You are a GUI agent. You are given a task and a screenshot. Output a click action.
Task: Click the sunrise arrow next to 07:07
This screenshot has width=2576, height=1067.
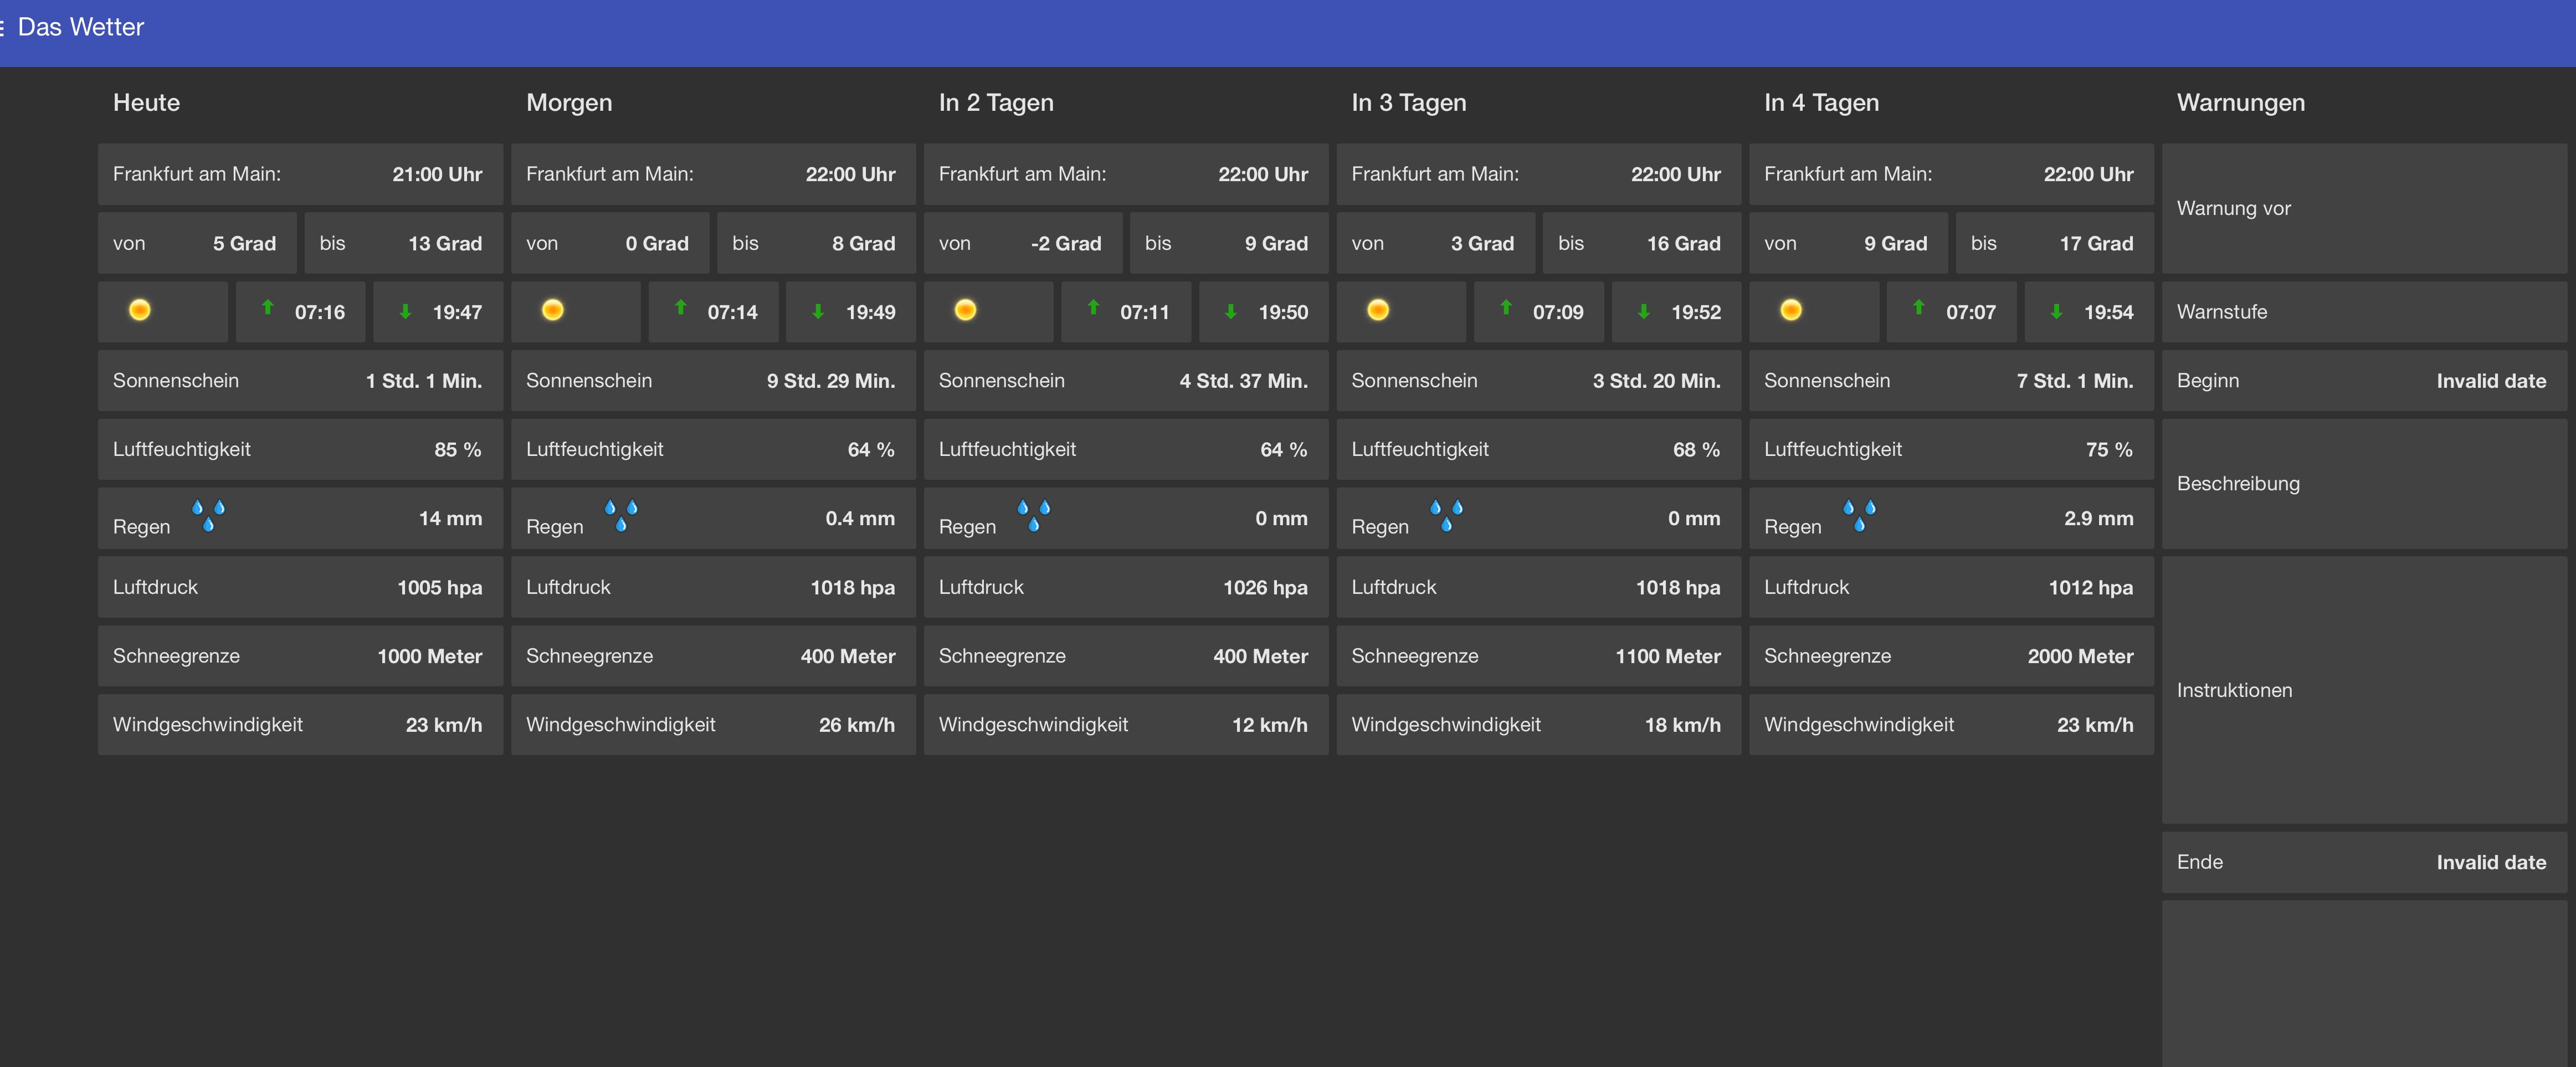1918,308
